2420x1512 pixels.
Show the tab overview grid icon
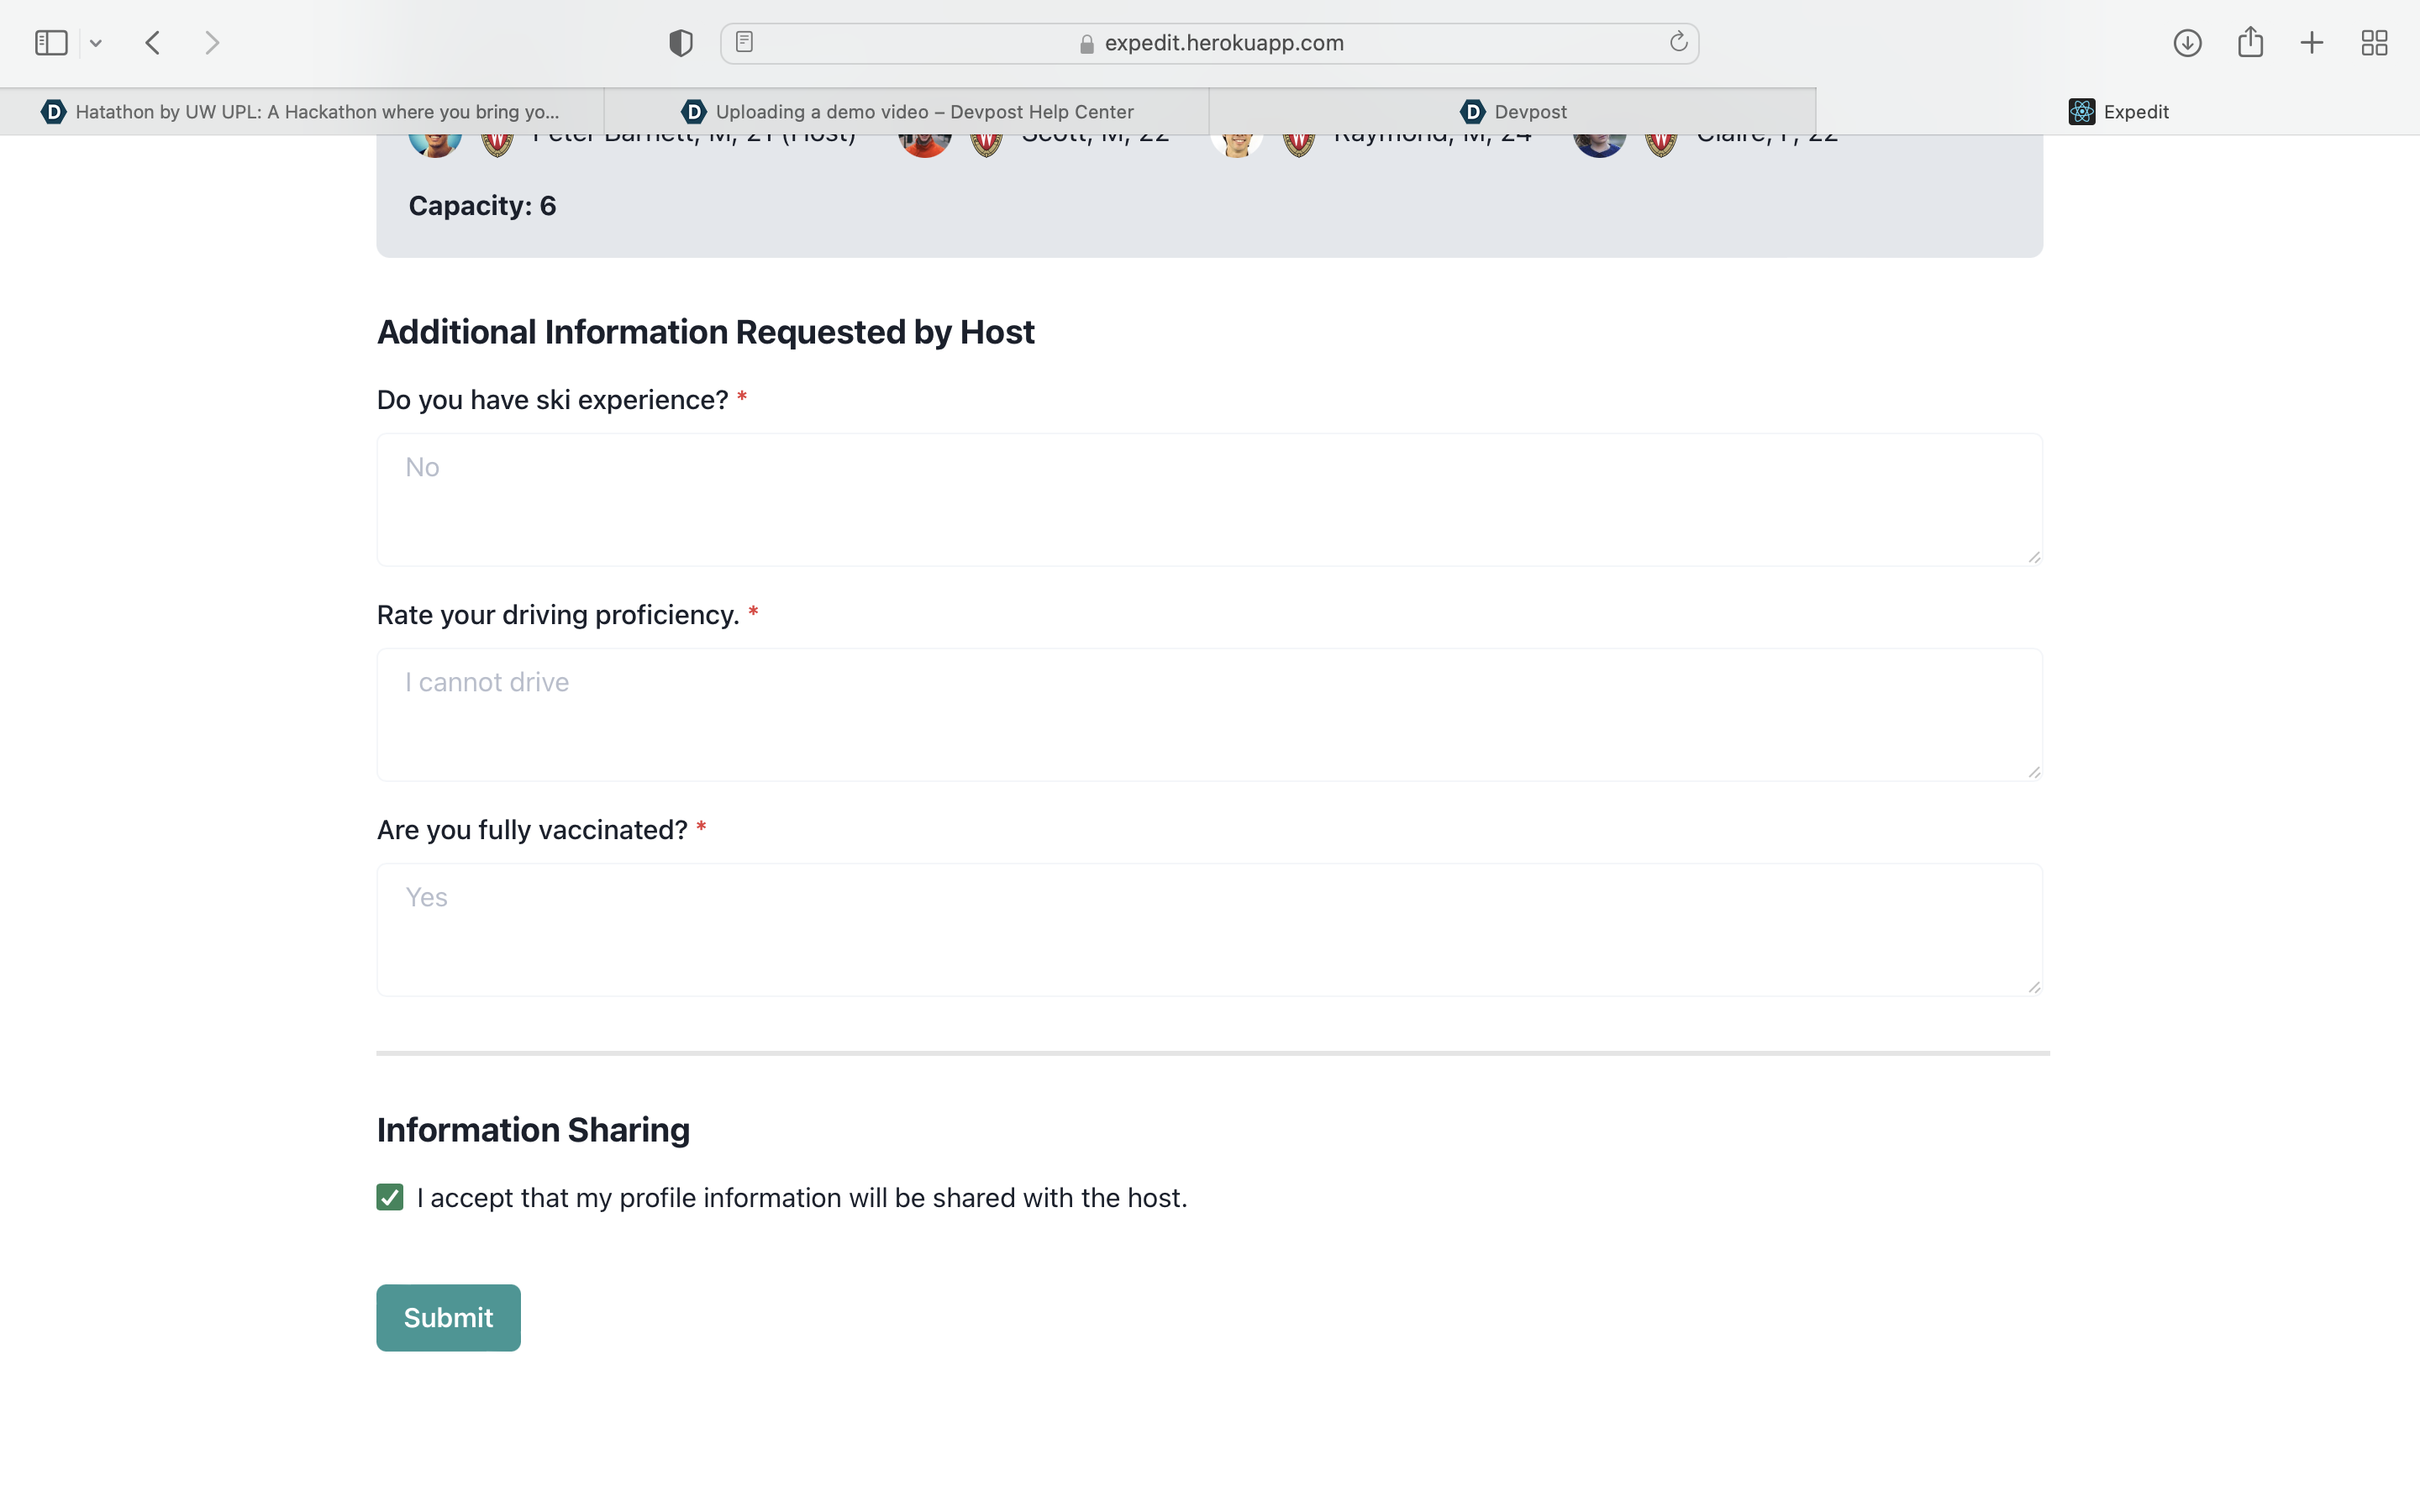coord(2374,43)
